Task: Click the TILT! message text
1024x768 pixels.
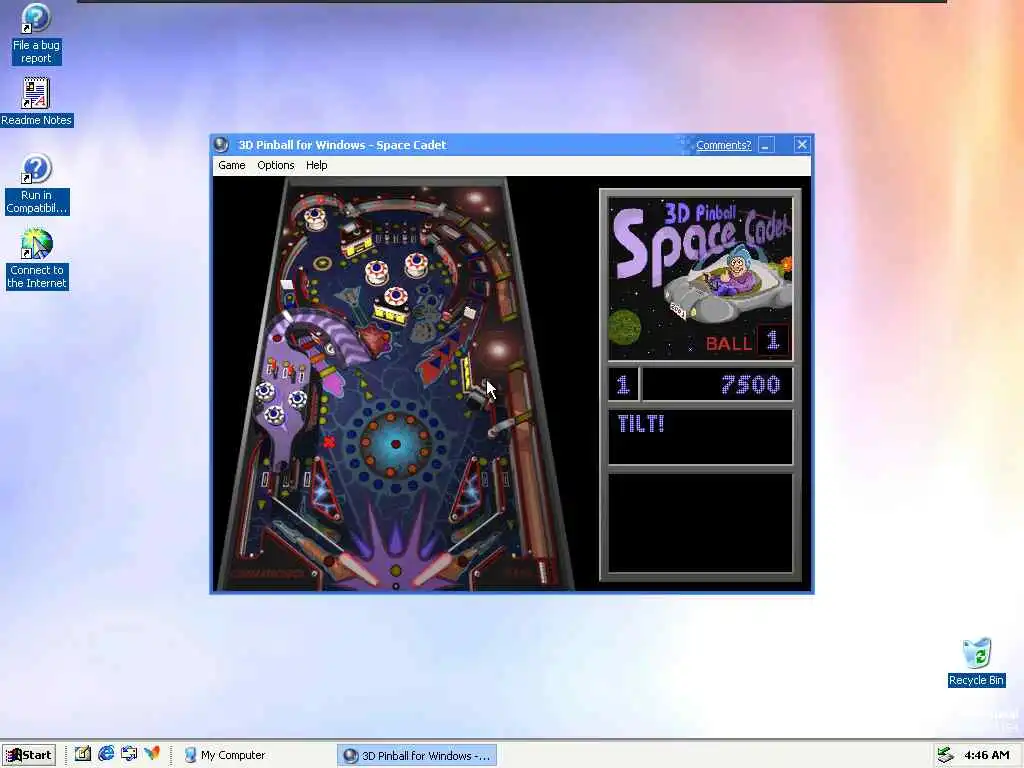Action: [x=641, y=424]
